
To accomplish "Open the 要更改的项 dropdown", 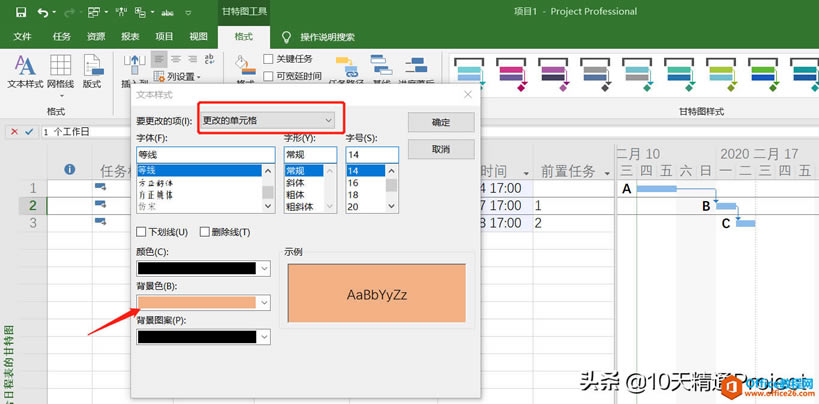I will coord(272,120).
